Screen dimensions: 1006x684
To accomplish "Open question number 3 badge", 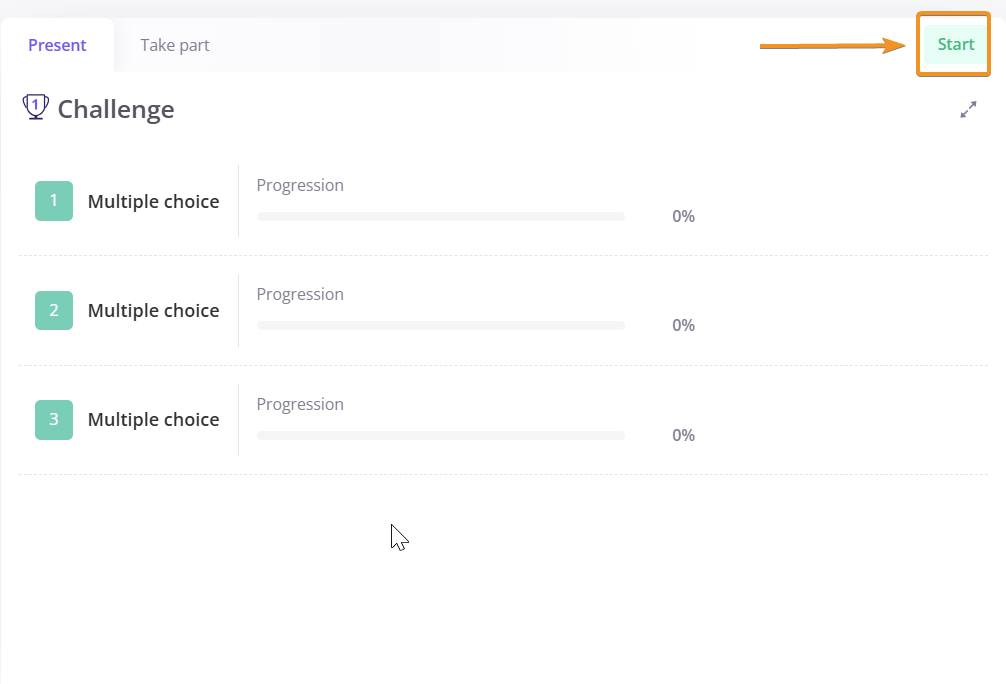I will click(54, 420).
